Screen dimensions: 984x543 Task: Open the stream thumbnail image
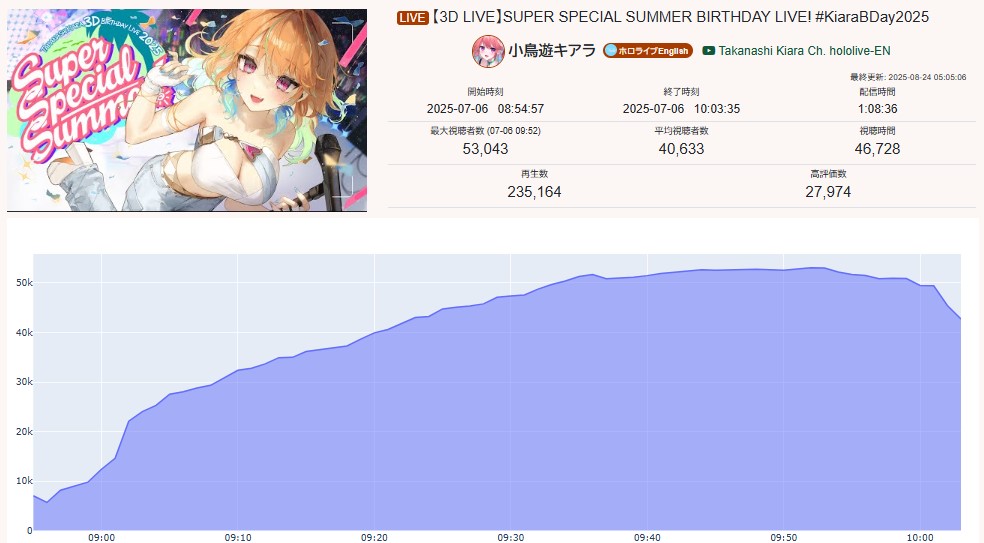point(187,110)
